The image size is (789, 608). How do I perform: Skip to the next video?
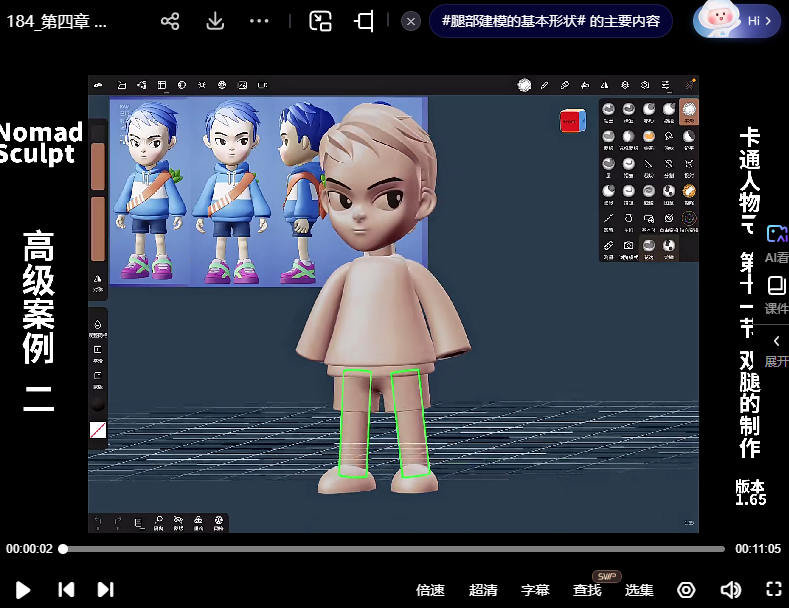[105, 590]
